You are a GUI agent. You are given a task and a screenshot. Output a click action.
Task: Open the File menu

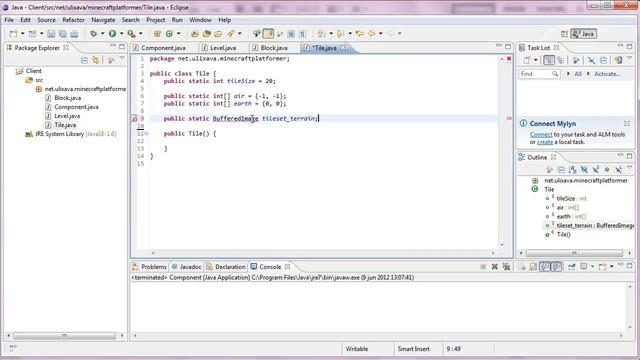click(x=9, y=20)
